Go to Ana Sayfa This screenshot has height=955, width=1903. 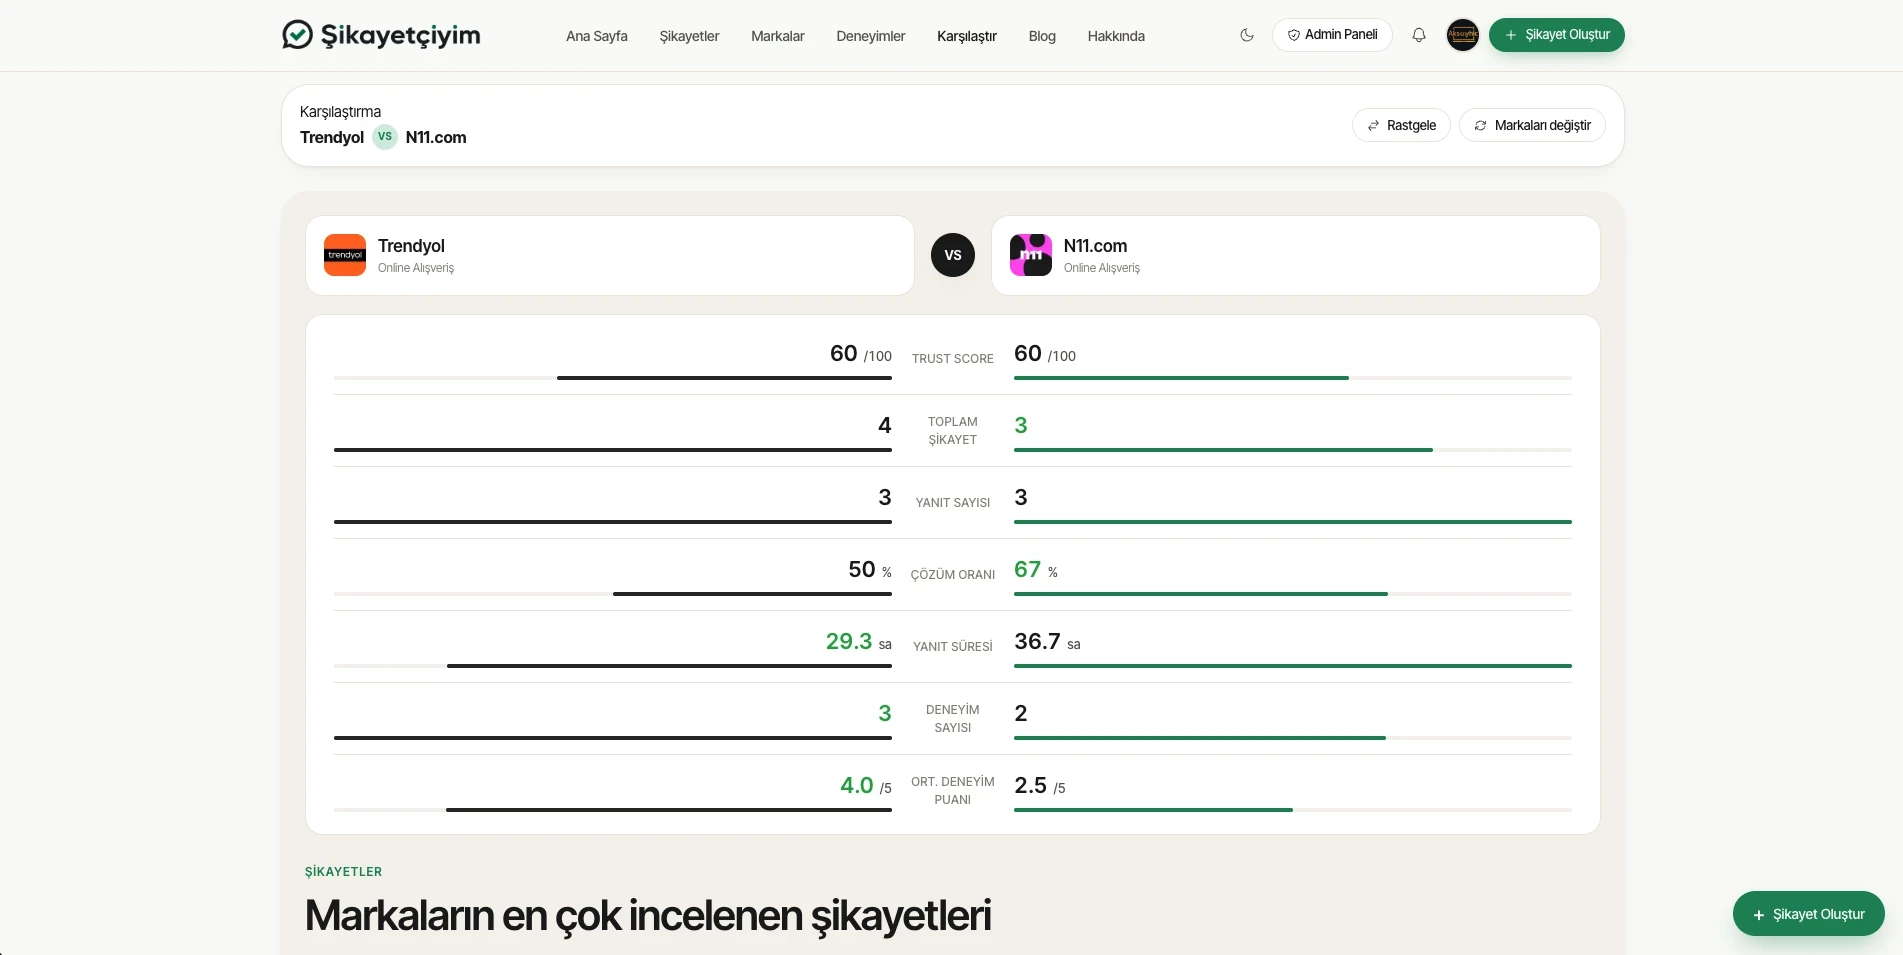click(x=597, y=36)
